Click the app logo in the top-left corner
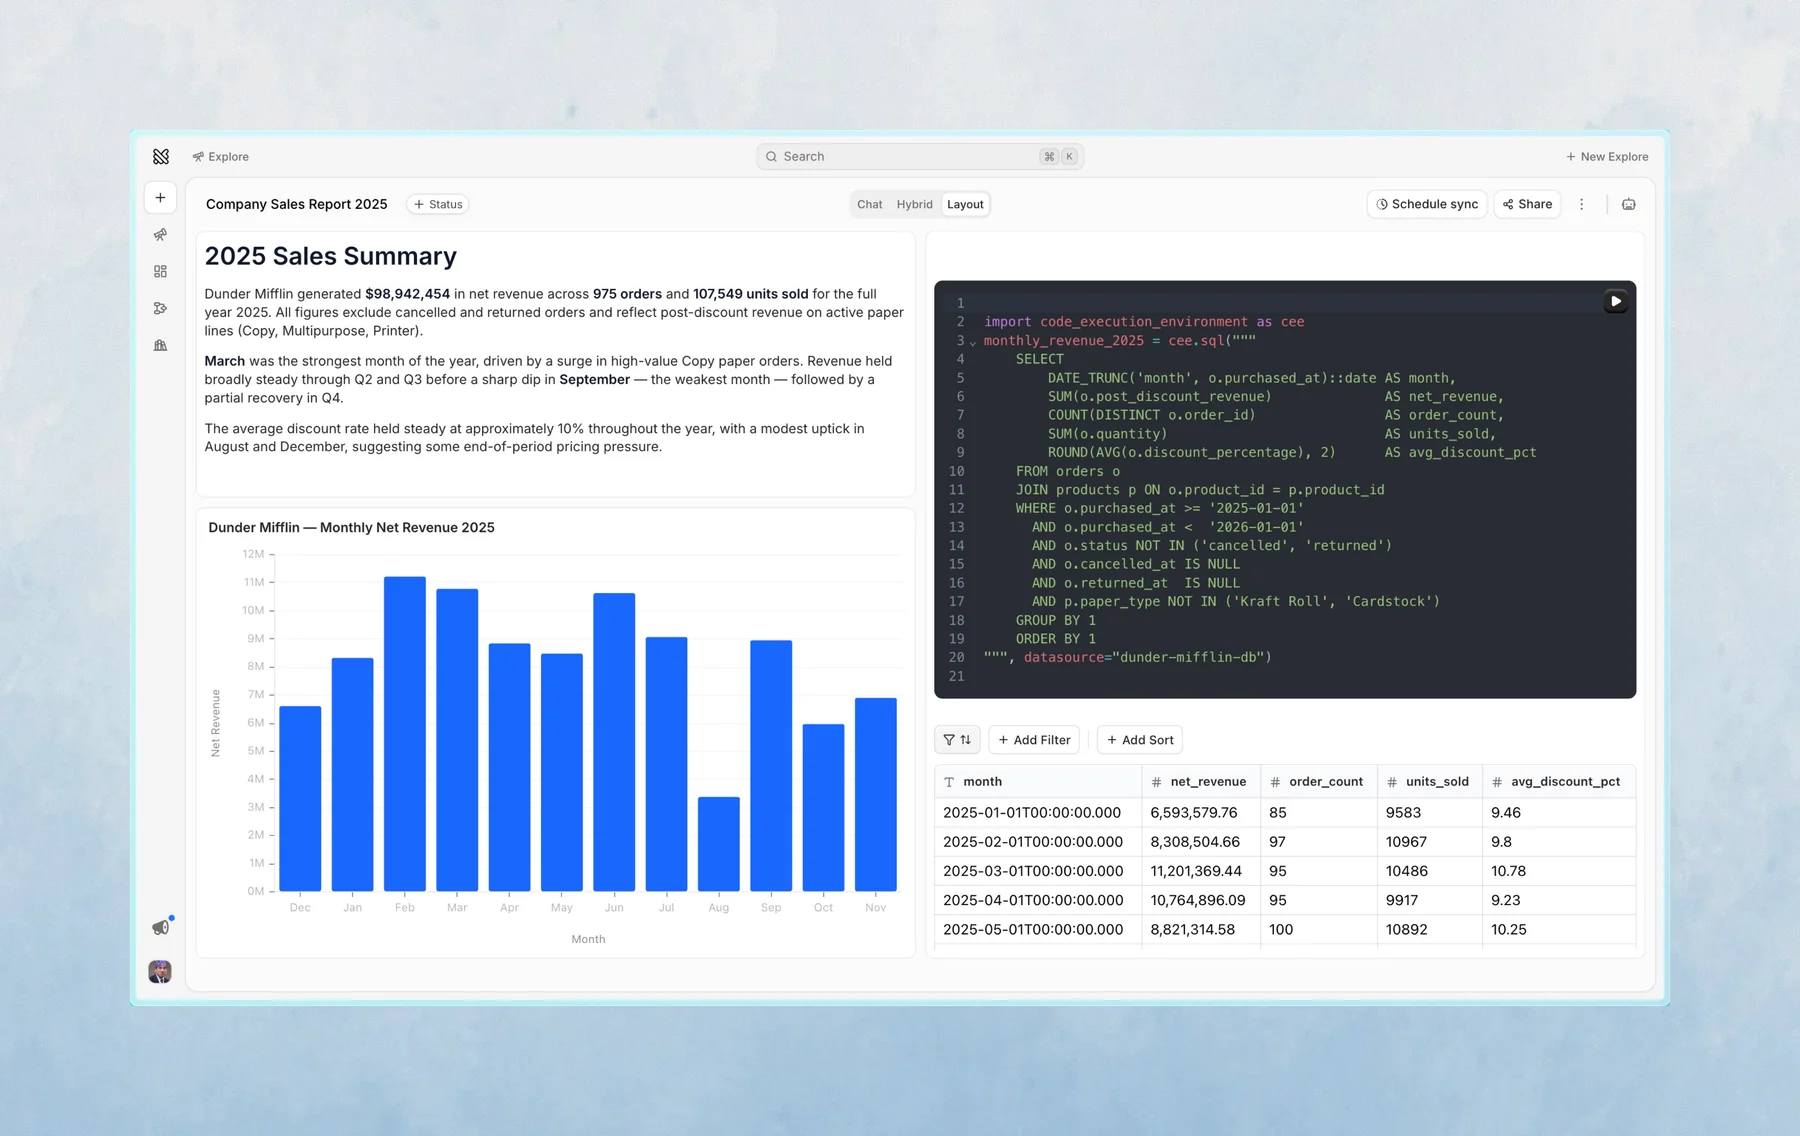Screen dimensions: 1800x1136 coord(161,156)
